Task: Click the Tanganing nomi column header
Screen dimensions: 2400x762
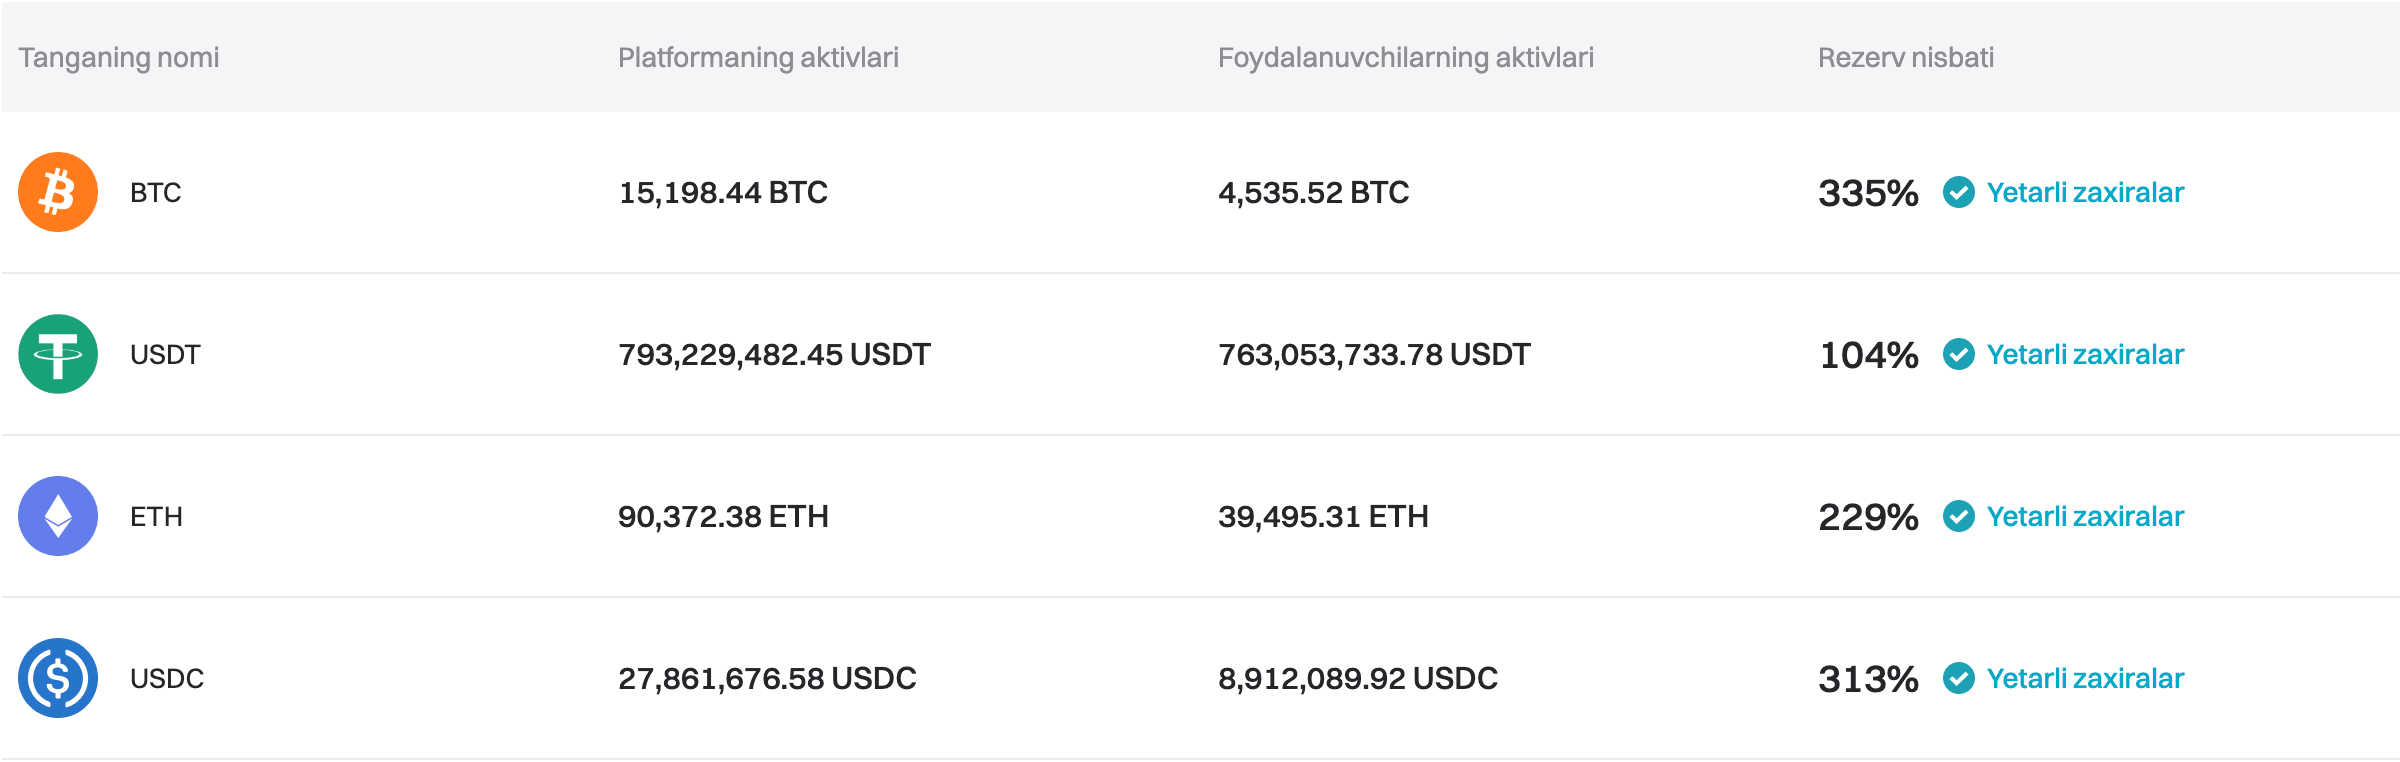Action: [x=119, y=58]
